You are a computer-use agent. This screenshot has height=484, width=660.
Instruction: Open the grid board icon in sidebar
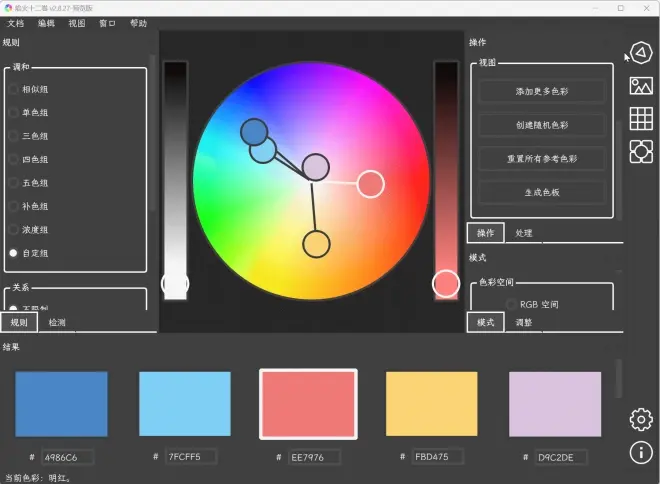click(x=641, y=118)
